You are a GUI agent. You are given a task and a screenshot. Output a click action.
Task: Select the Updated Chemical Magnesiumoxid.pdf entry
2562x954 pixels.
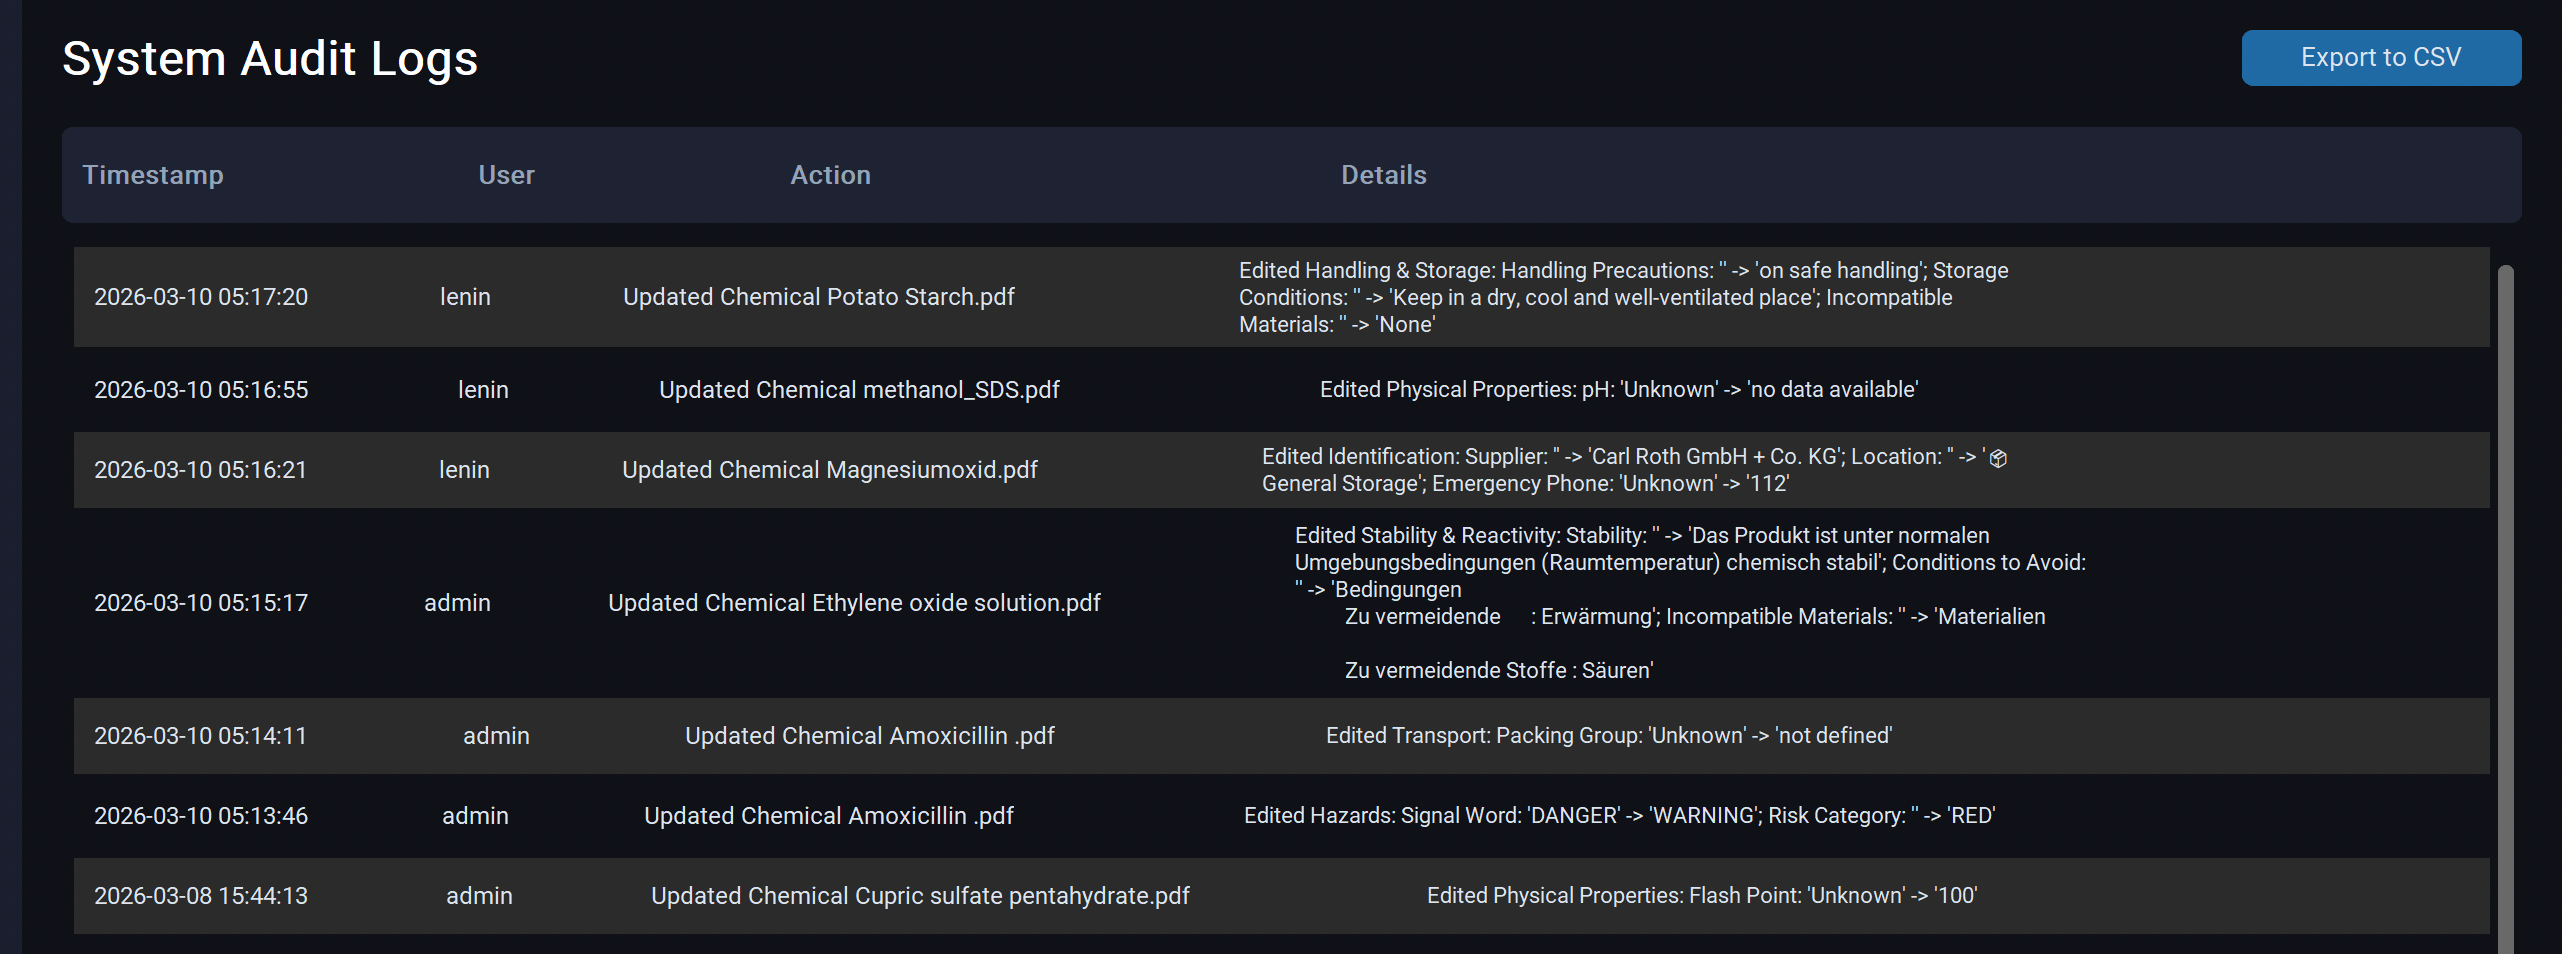tap(829, 470)
